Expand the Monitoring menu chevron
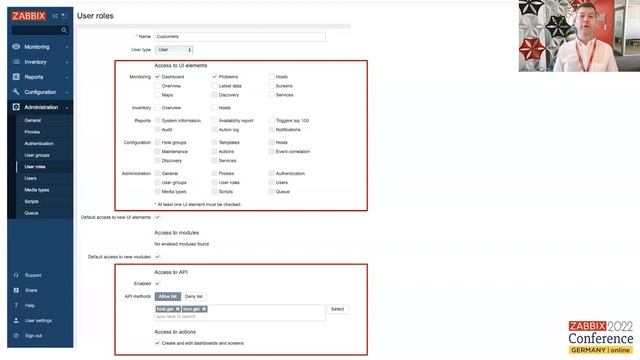The width and height of the screenshot is (640, 360). (x=67, y=47)
